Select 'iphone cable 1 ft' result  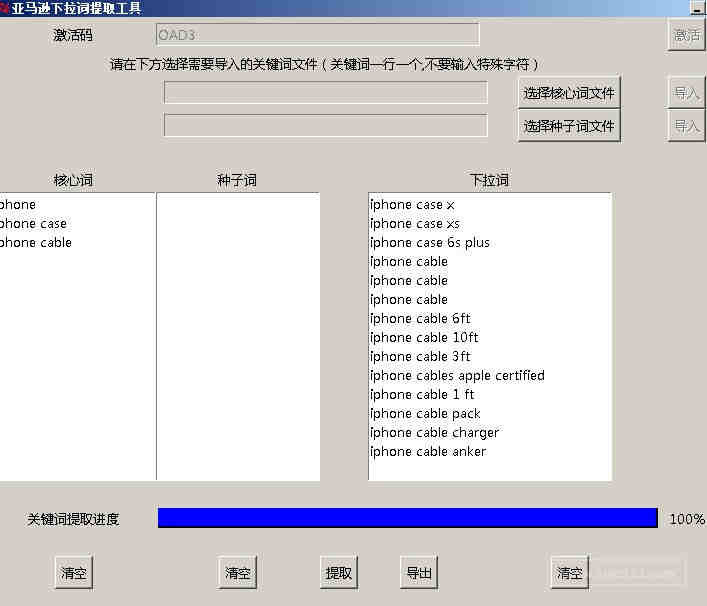(422, 395)
